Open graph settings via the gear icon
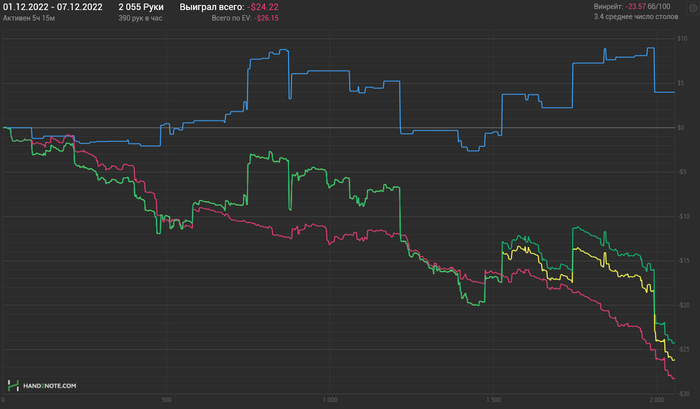This screenshot has height=409, width=700. pyautogui.click(x=693, y=8)
